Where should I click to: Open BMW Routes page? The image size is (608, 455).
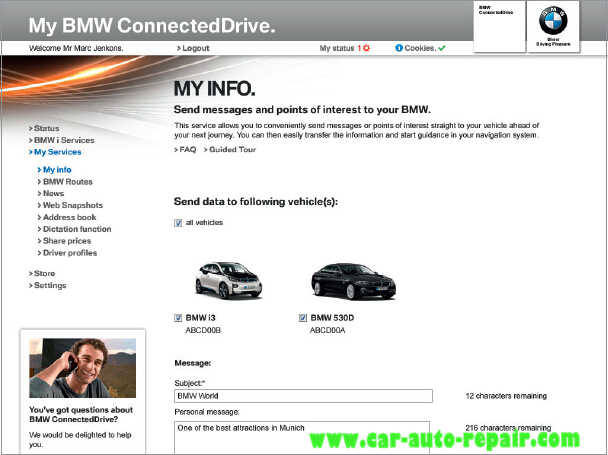tap(65, 182)
